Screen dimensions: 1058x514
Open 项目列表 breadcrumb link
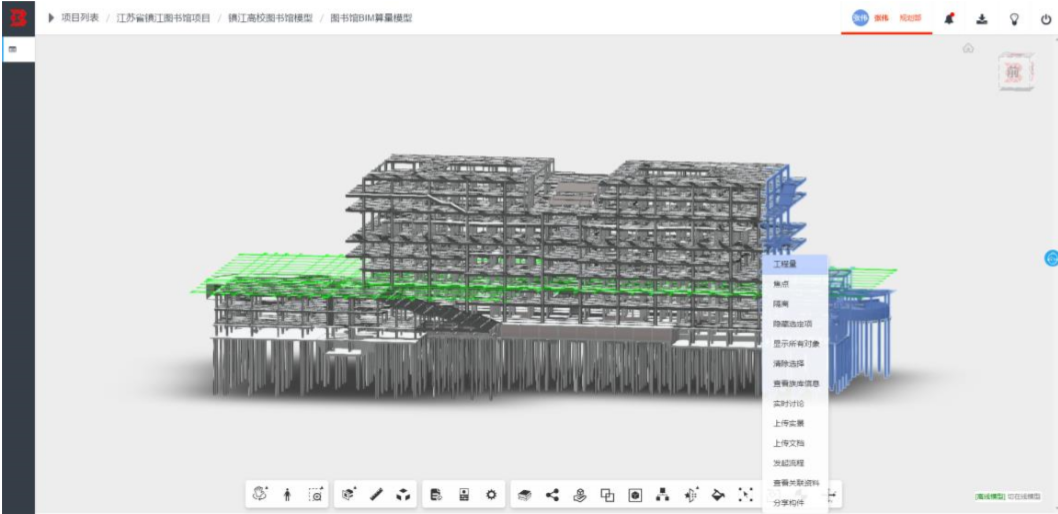80,18
